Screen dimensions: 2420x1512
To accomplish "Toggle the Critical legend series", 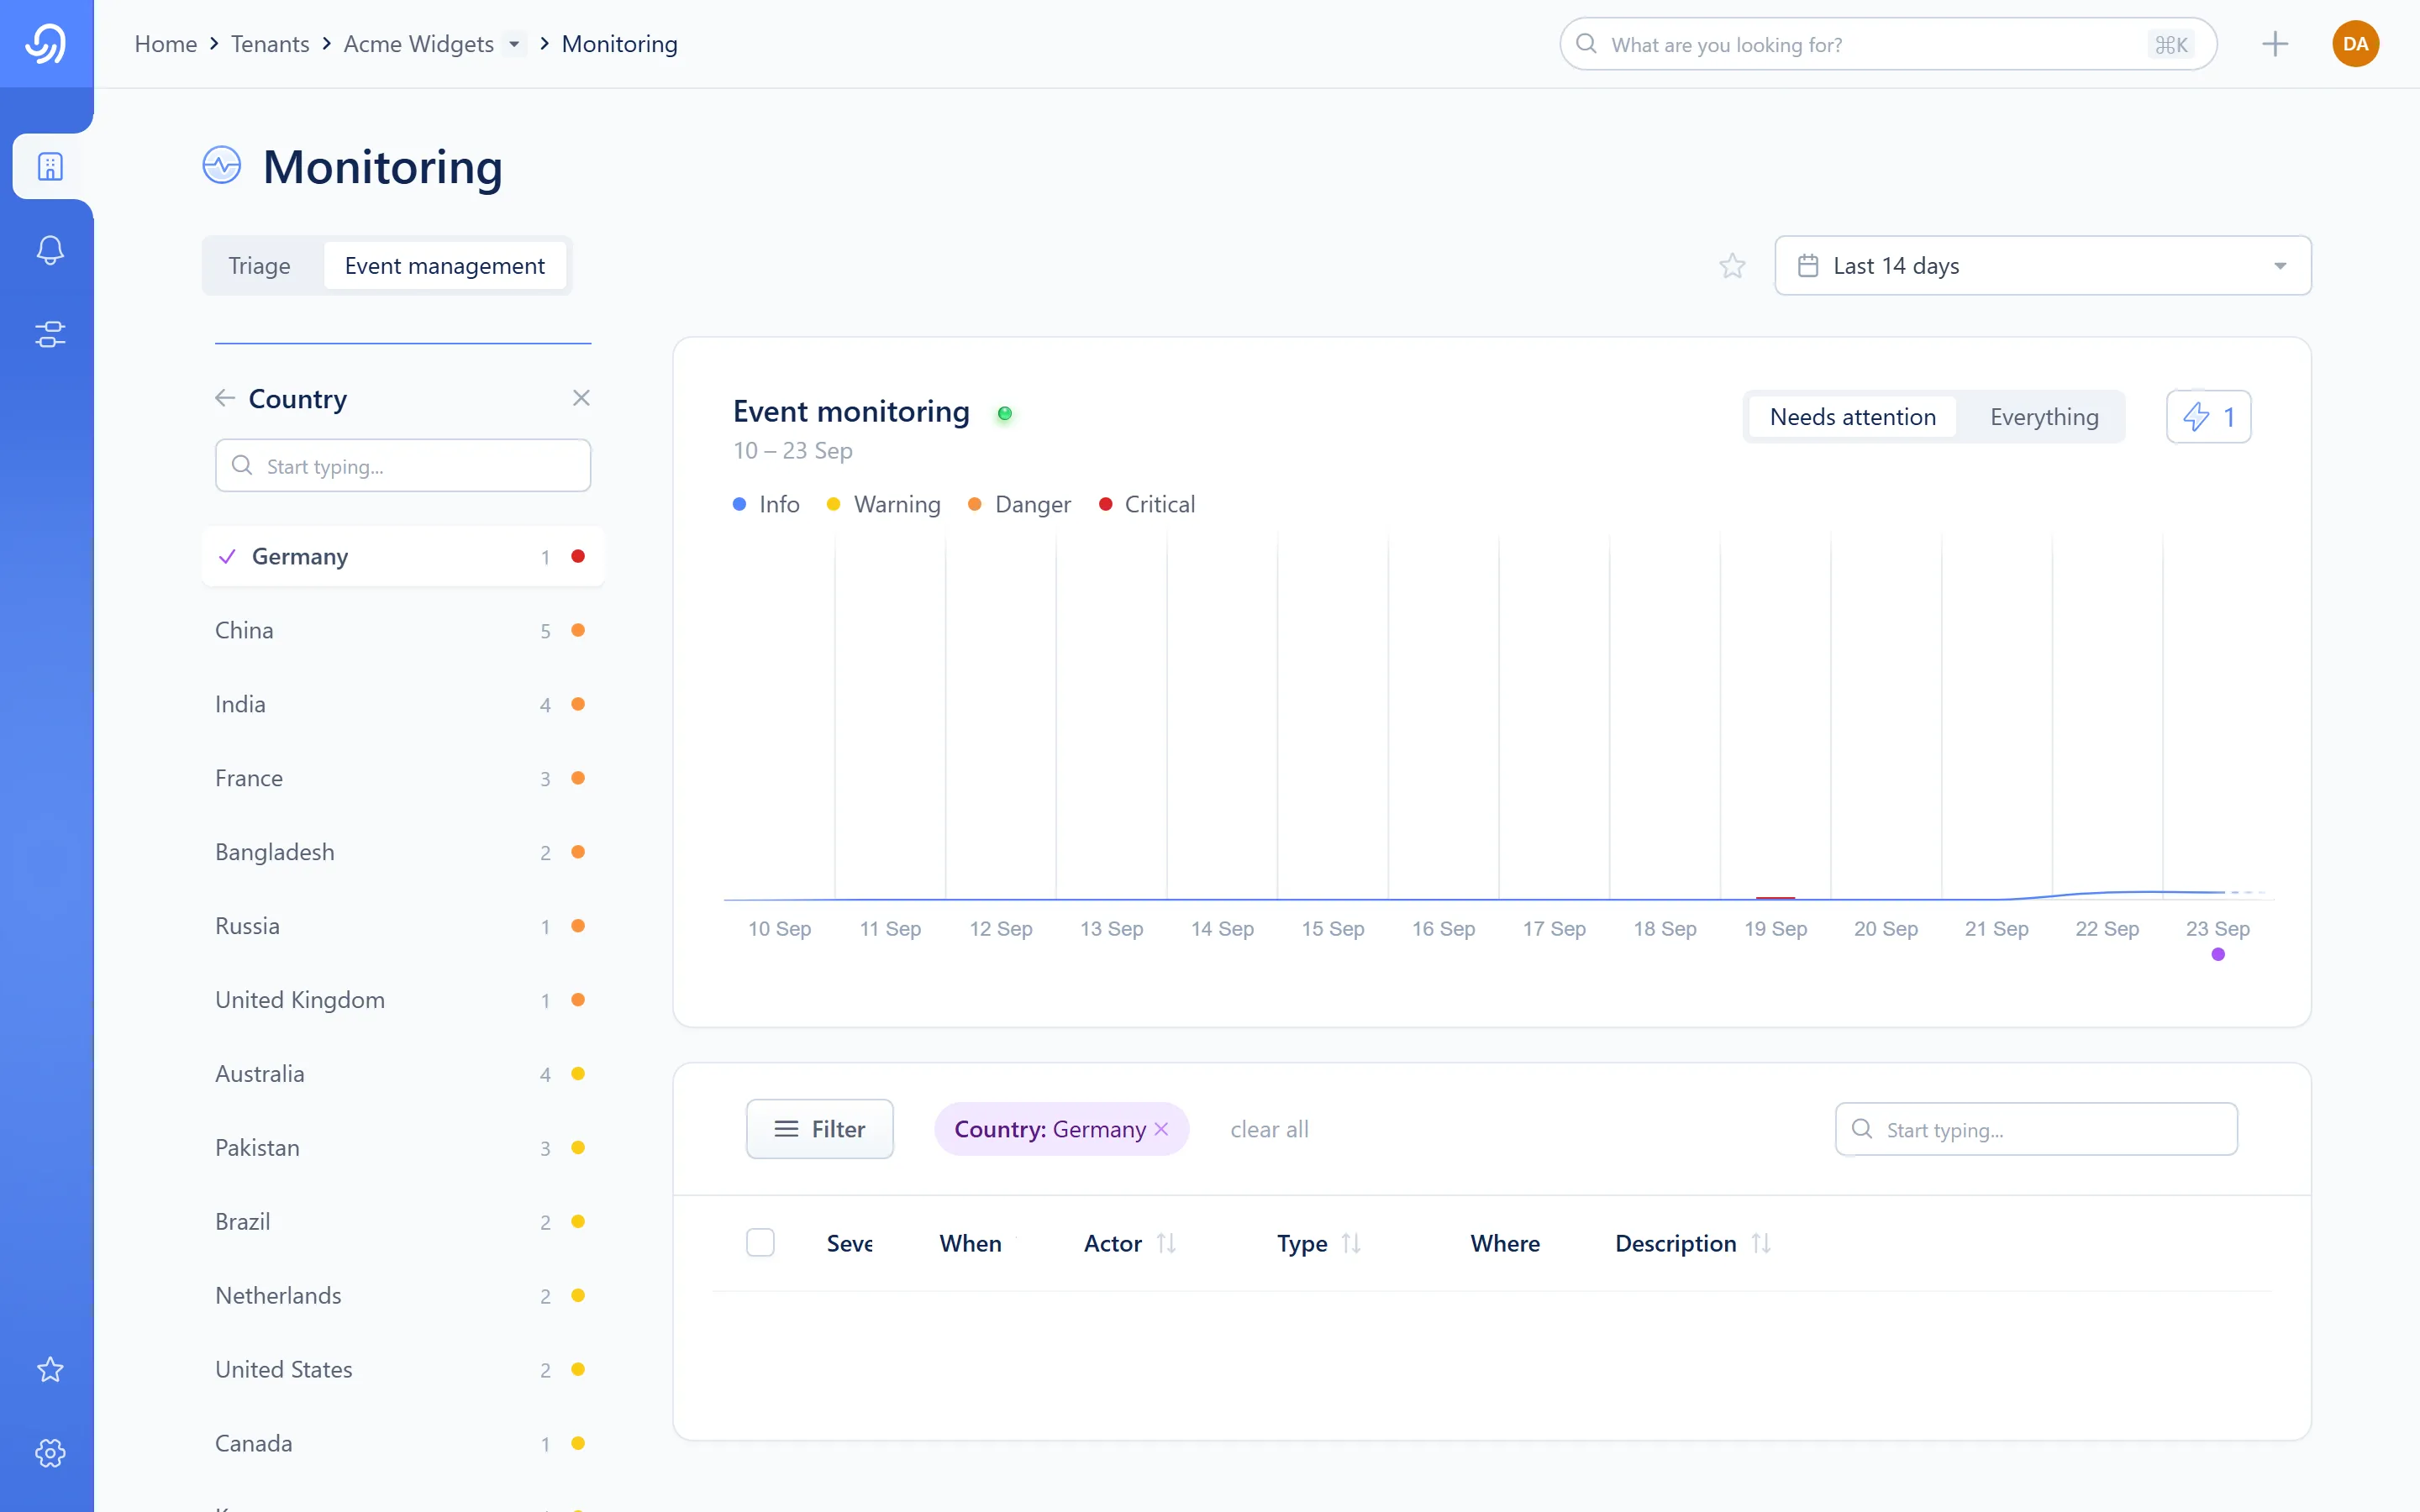I will [x=1146, y=504].
